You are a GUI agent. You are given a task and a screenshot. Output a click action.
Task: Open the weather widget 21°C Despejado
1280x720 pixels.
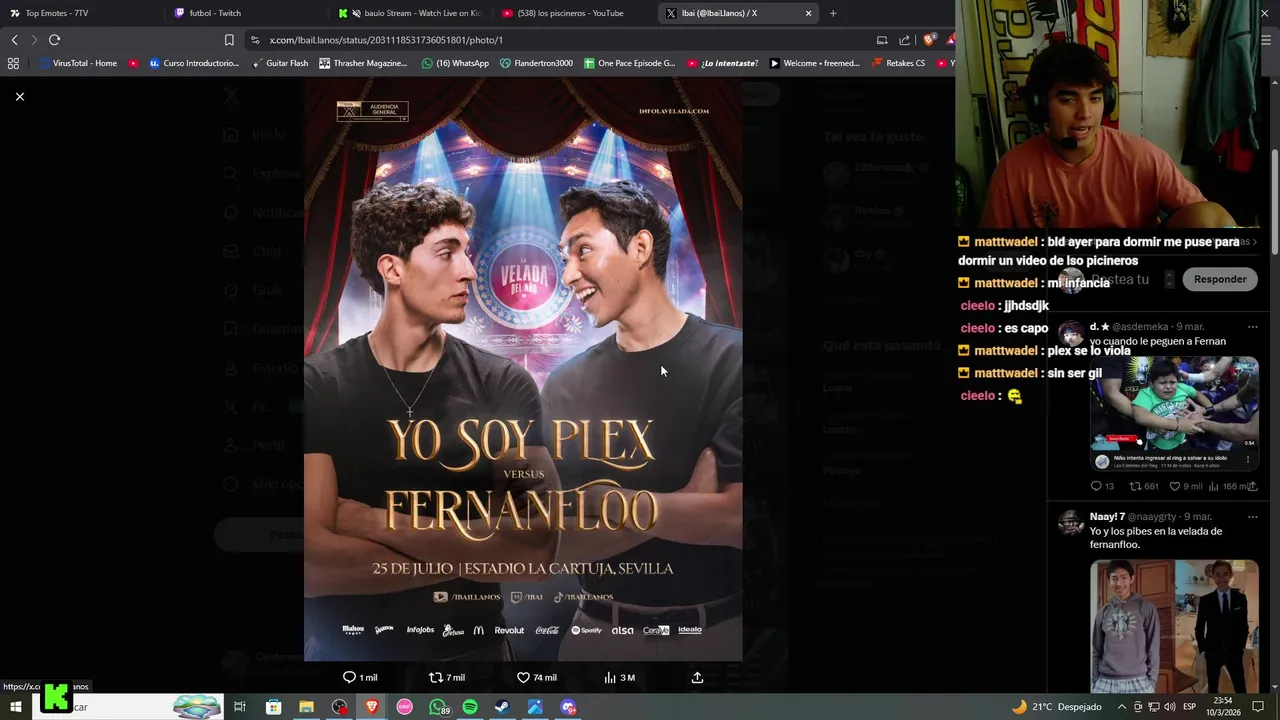1056,707
